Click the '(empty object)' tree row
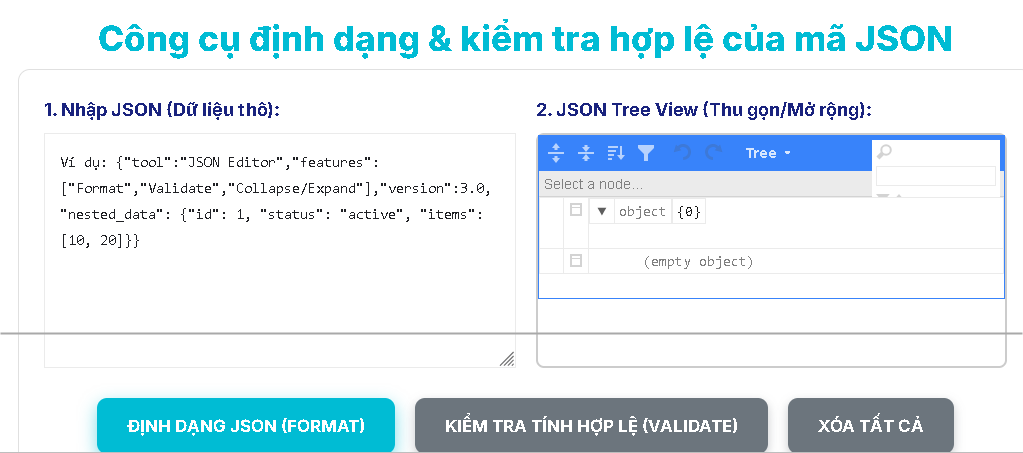1023x453 pixels. pyautogui.click(x=698, y=262)
